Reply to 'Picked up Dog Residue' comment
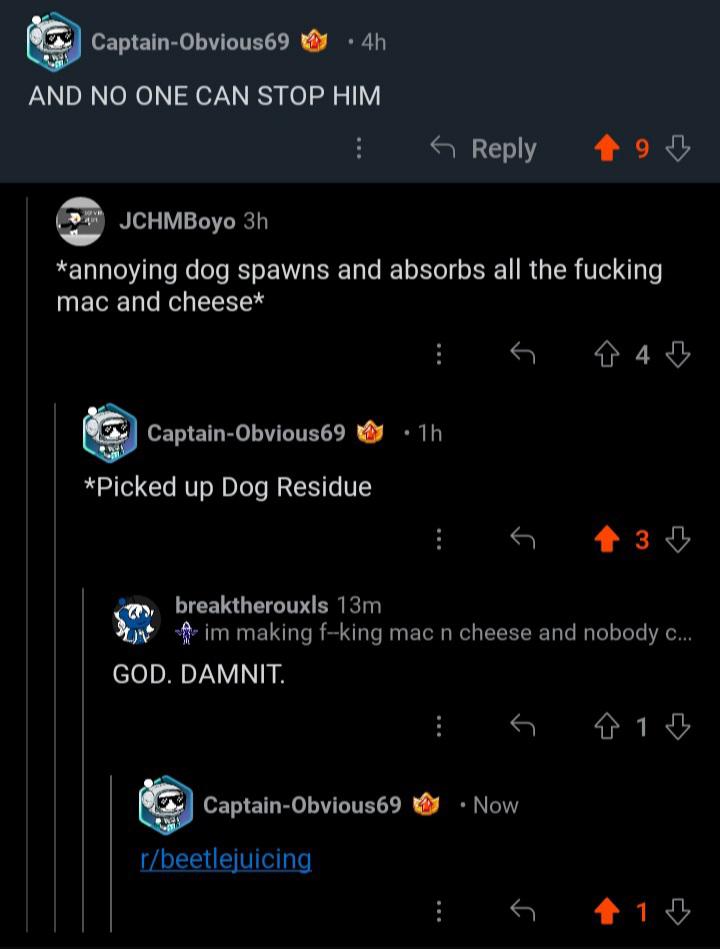Image resolution: width=720 pixels, height=949 pixels. click(523, 538)
